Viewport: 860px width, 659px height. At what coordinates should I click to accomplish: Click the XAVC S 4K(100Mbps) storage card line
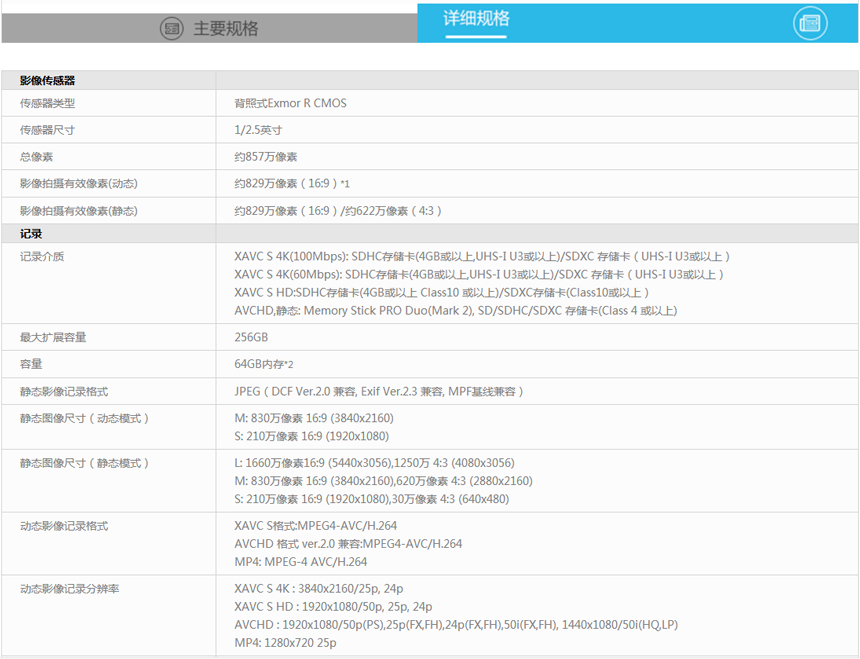pyautogui.click(x=482, y=257)
